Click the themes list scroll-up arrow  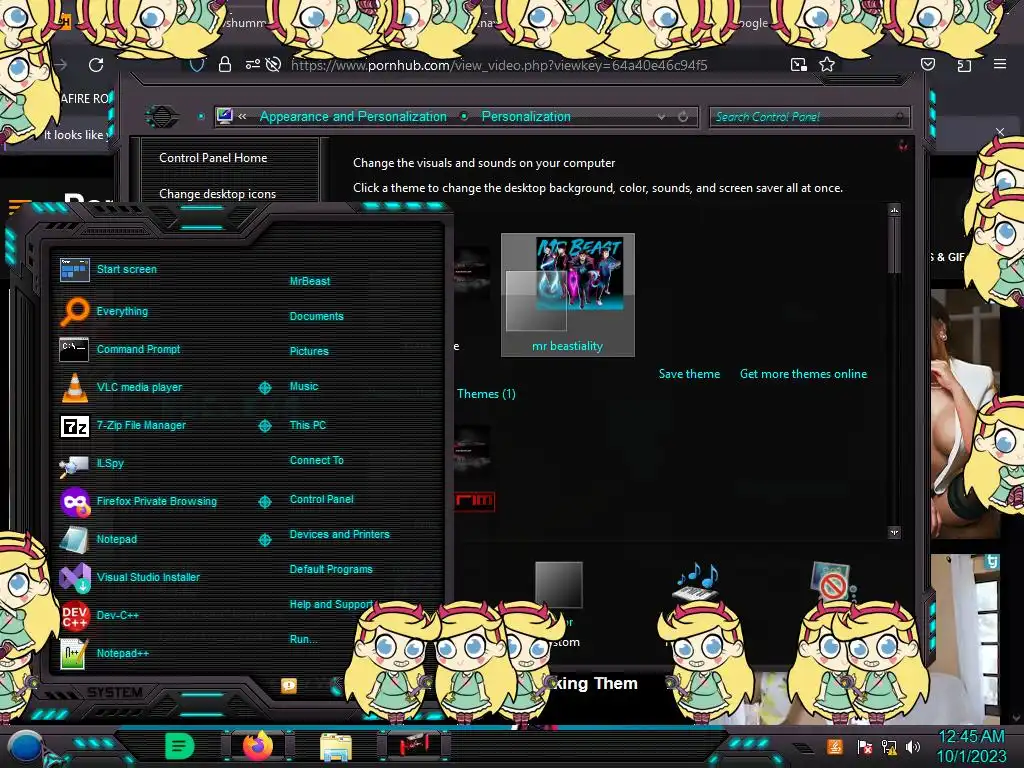894,210
